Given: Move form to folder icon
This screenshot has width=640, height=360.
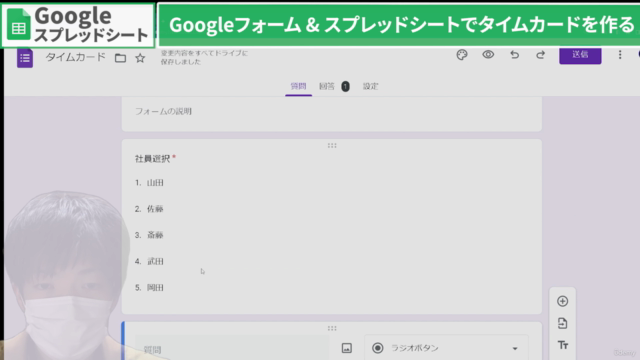Looking at the screenshot, I should point(120,58).
